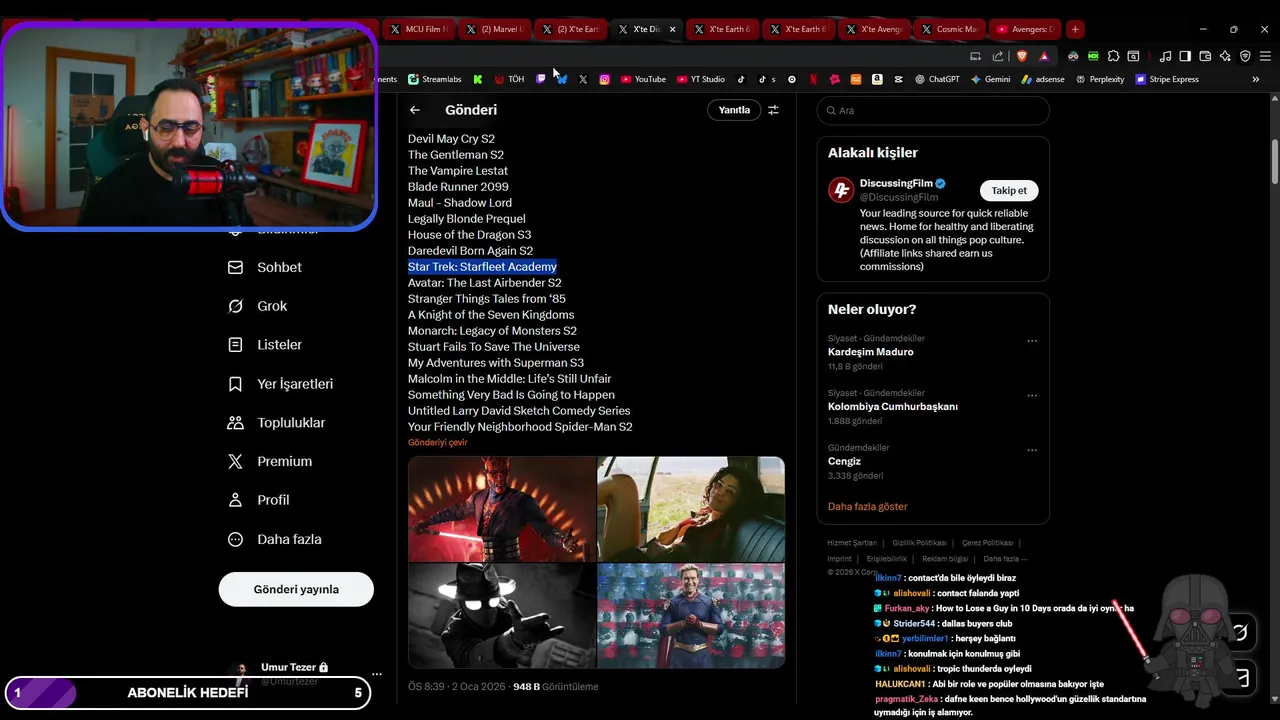1280x720 pixels.
Task: Click Gönderiyi çevir translate link
Action: click(x=437, y=442)
